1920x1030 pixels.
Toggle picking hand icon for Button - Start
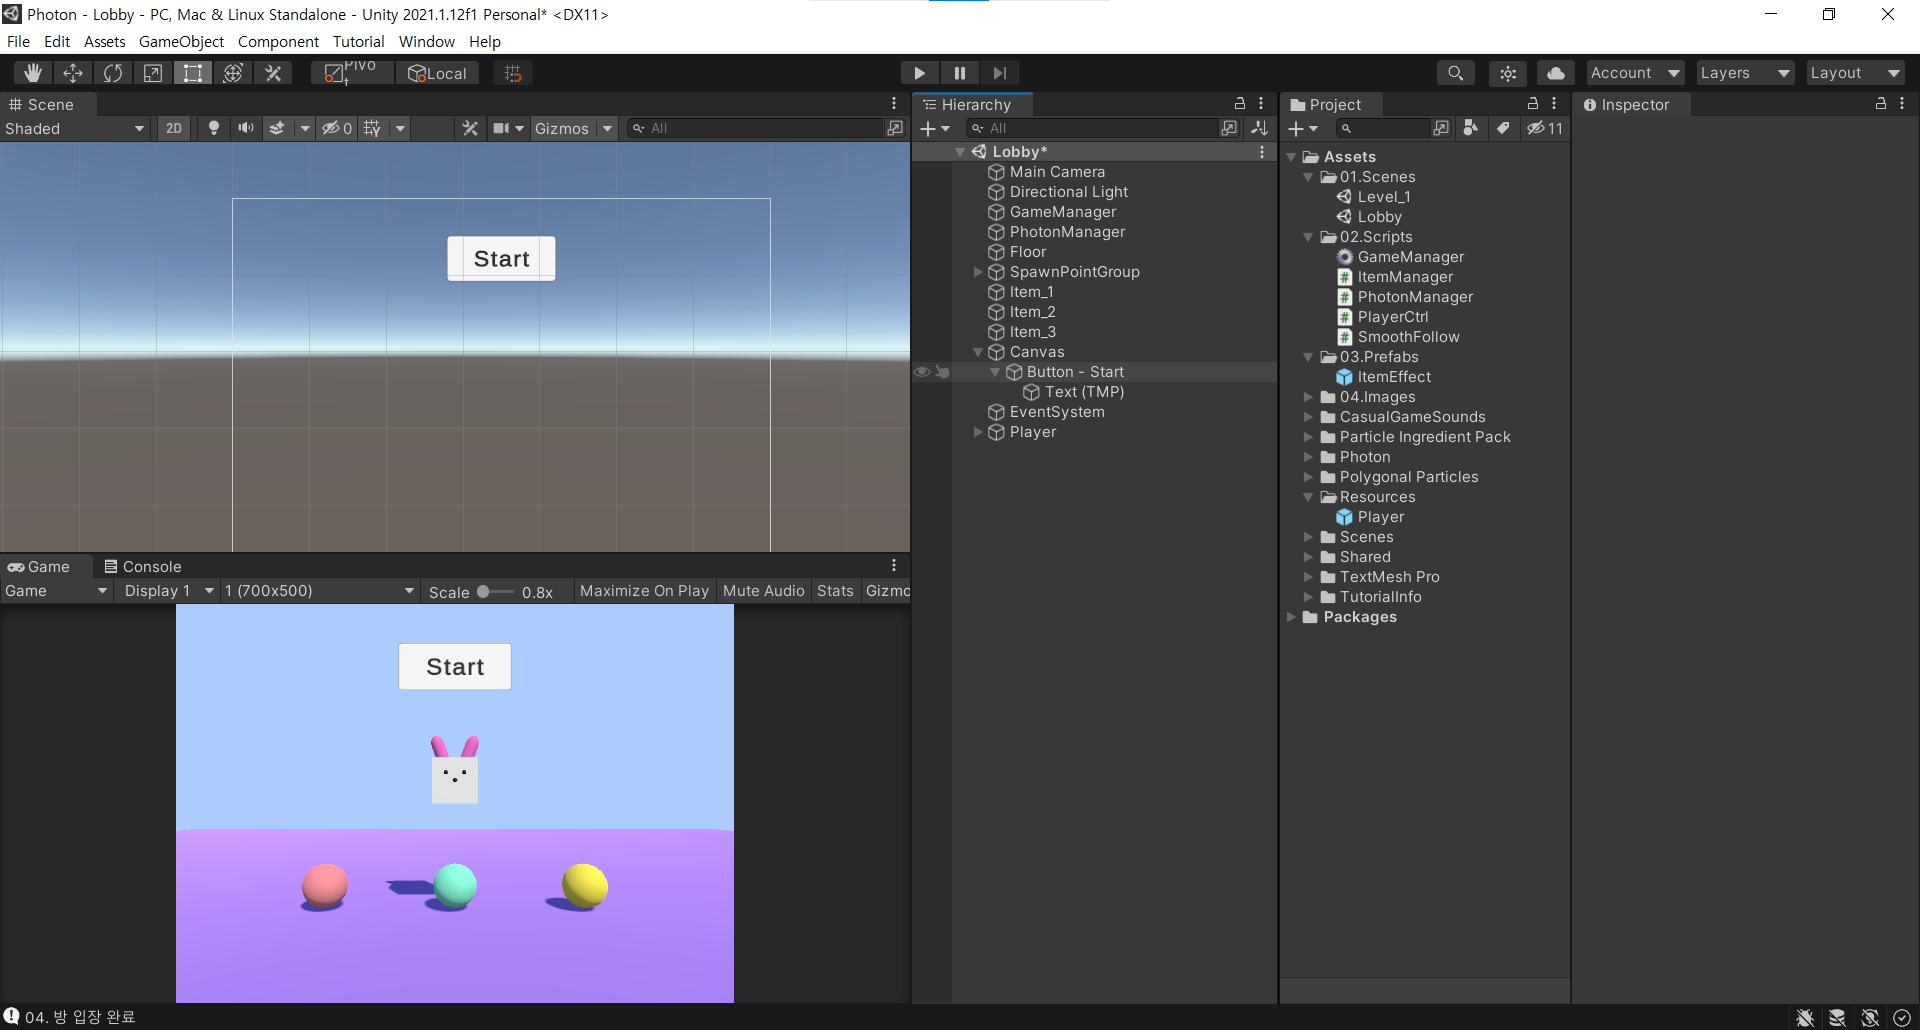(x=942, y=372)
